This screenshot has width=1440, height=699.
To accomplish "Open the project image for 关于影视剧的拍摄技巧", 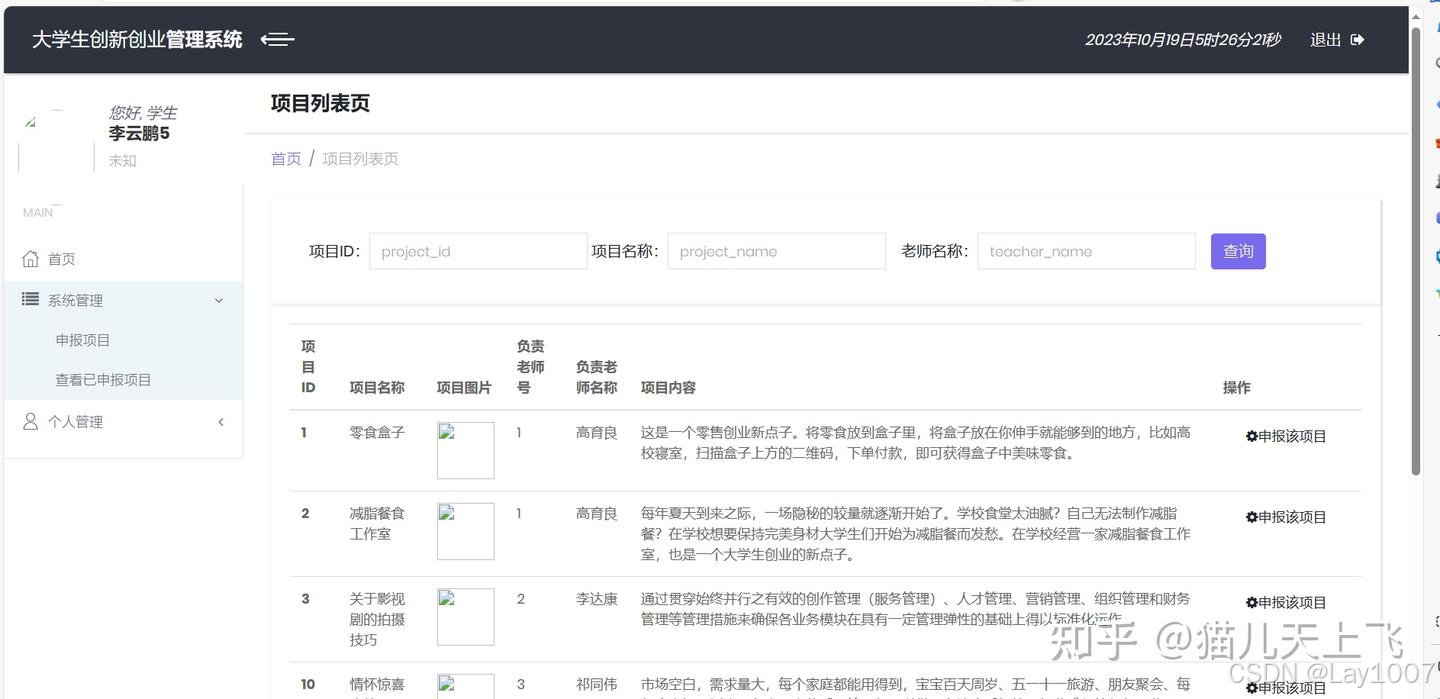I will [x=466, y=617].
